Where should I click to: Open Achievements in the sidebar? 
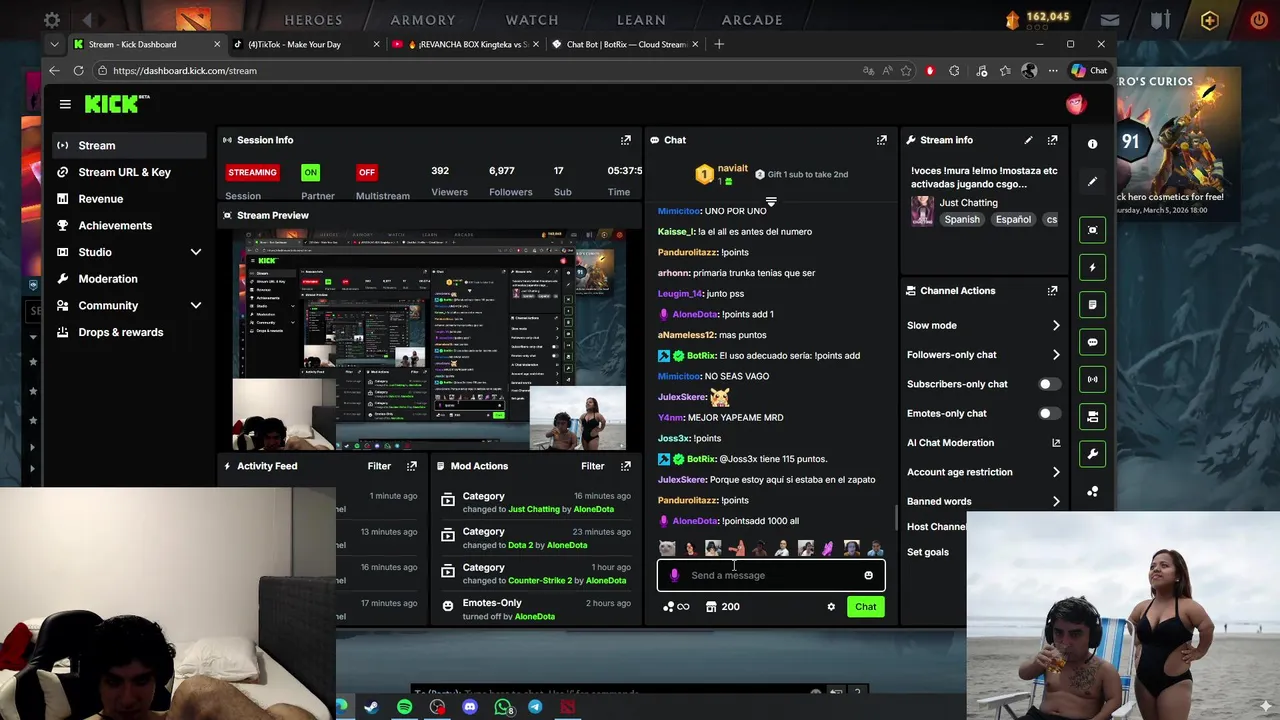pyautogui.click(x=128, y=226)
